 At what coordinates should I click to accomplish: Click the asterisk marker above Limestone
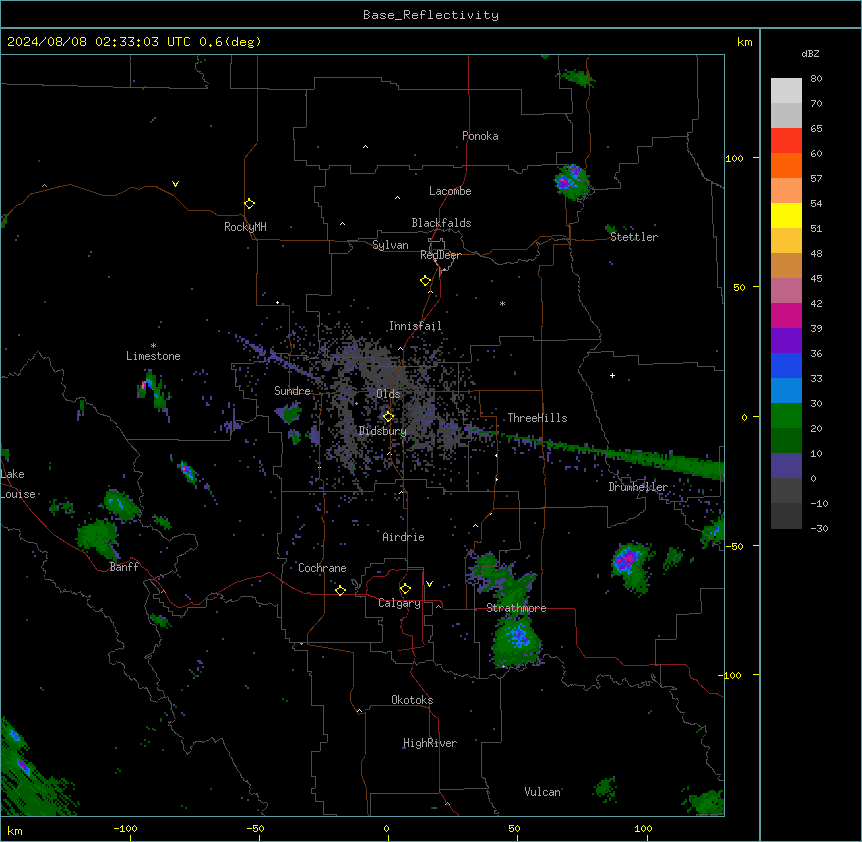tap(153, 346)
